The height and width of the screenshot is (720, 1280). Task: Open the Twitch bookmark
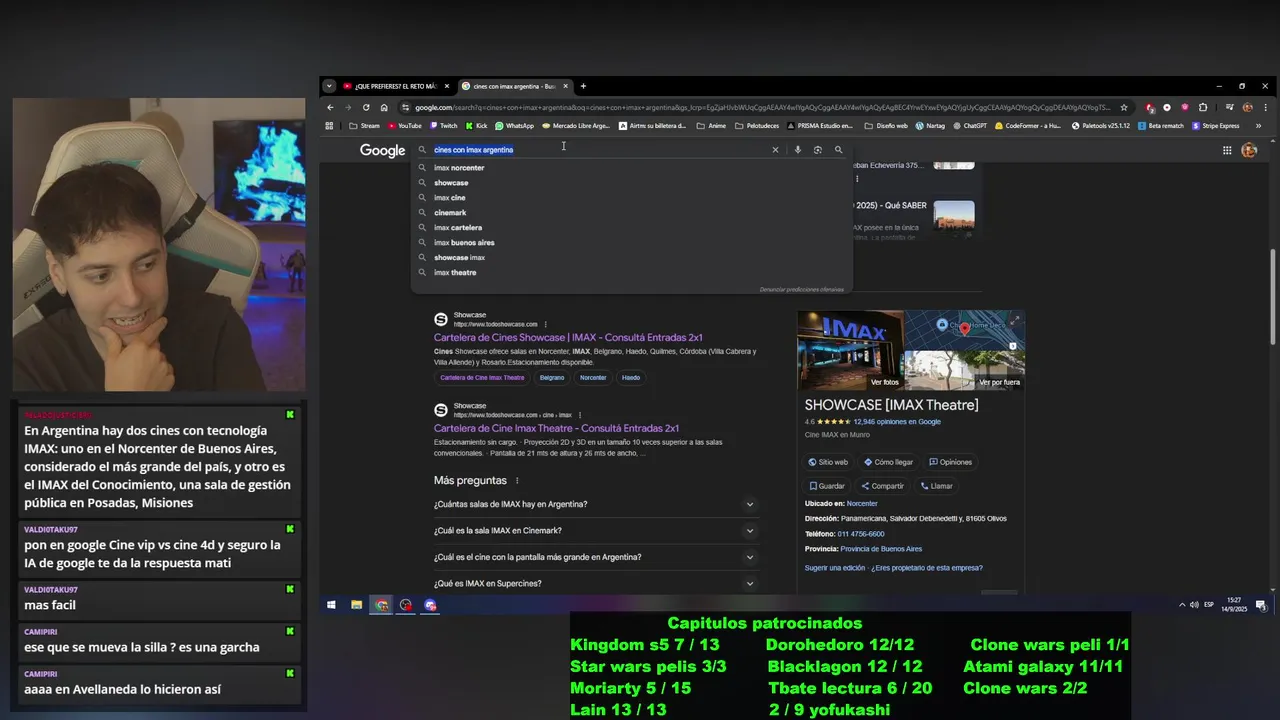click(443, 126)
